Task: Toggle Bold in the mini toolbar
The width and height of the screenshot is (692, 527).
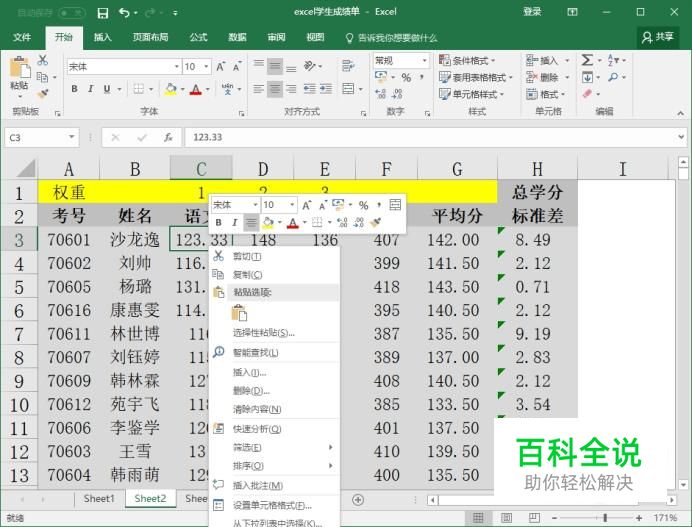Action: (x=218, y=223)
